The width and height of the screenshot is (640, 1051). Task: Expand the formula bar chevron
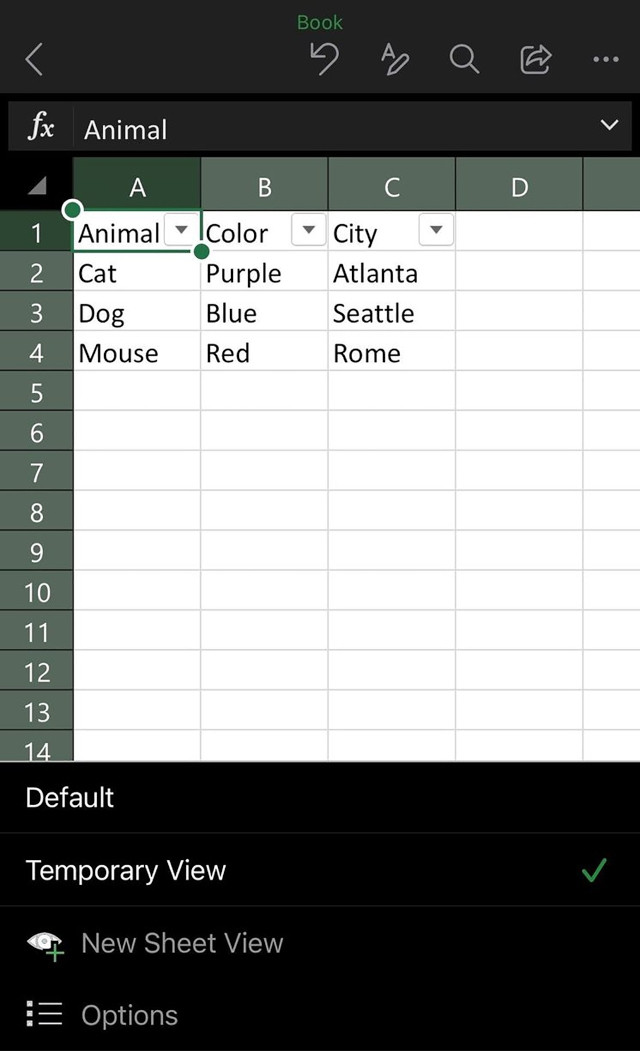(609, 125)
